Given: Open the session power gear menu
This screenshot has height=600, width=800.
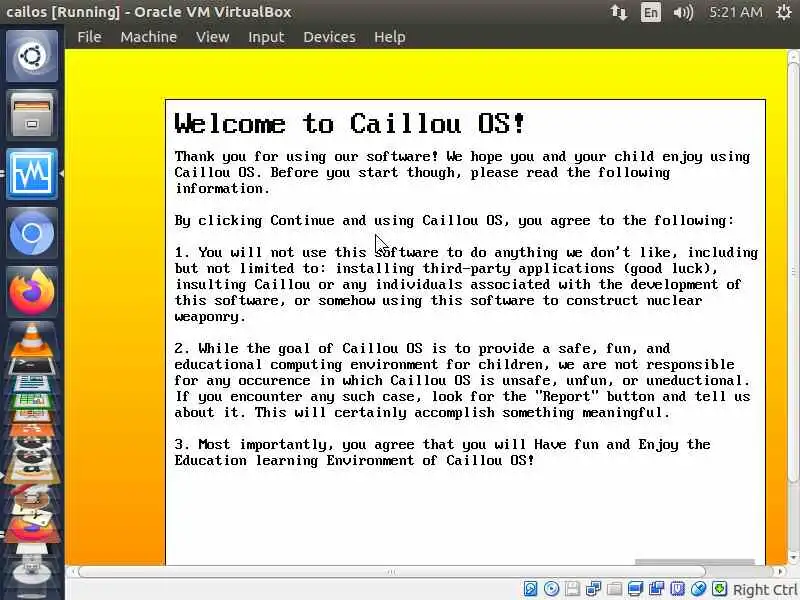Looking at the screenshot, I should [784, 12].
